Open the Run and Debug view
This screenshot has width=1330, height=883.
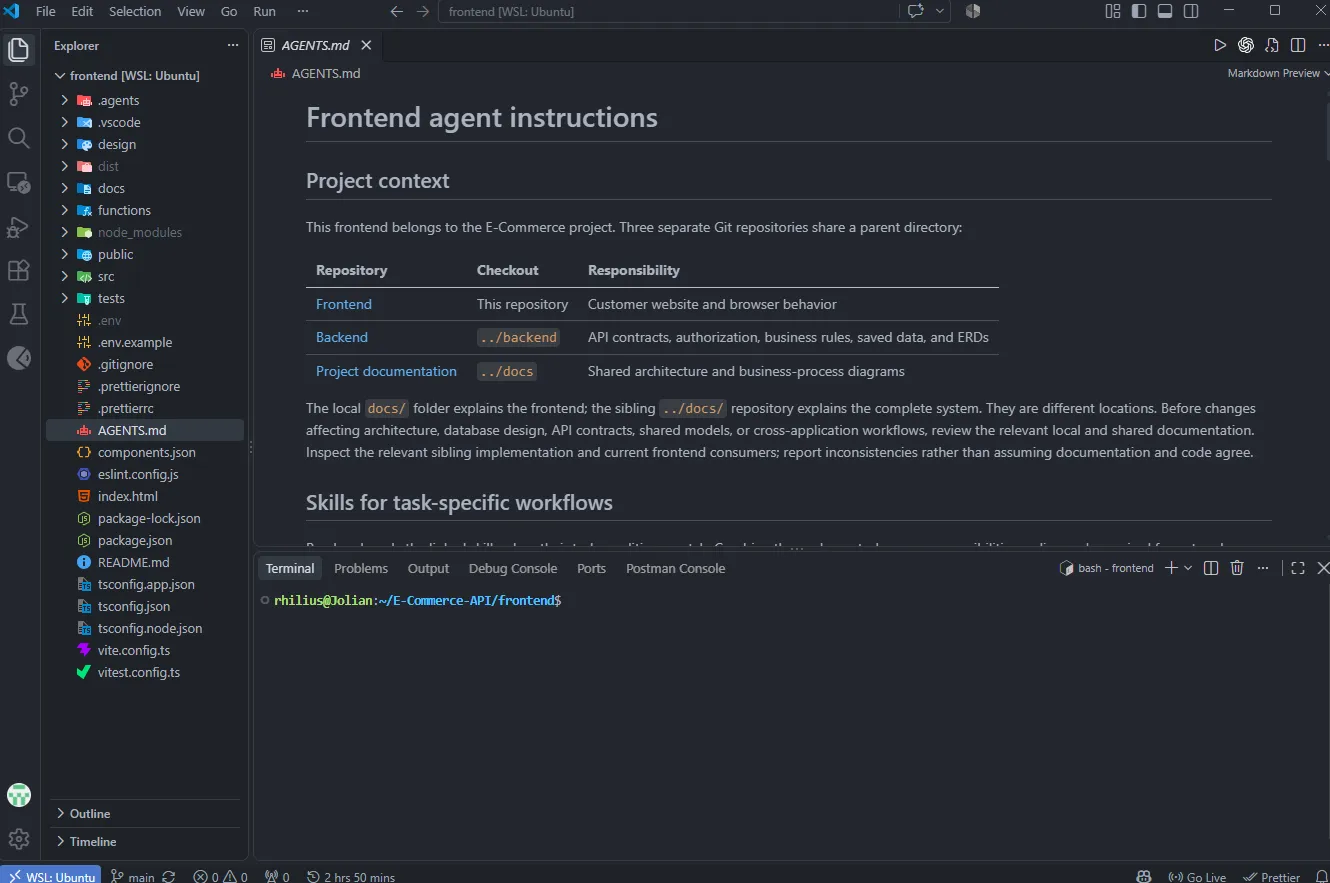tap(19, 226)
